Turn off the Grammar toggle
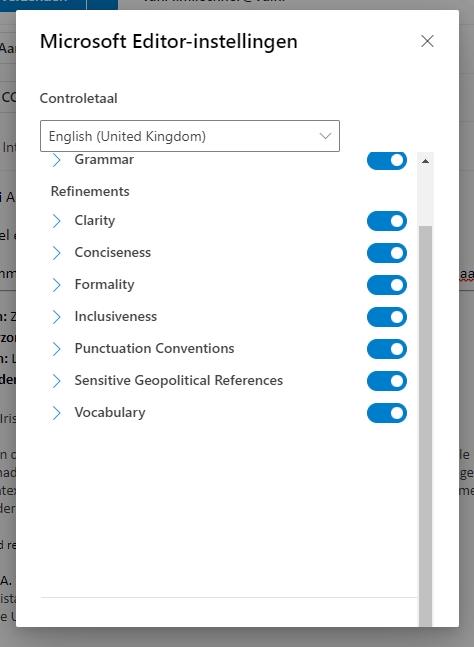The width and height of the screenshot is (474, 647). click(387, 161)
